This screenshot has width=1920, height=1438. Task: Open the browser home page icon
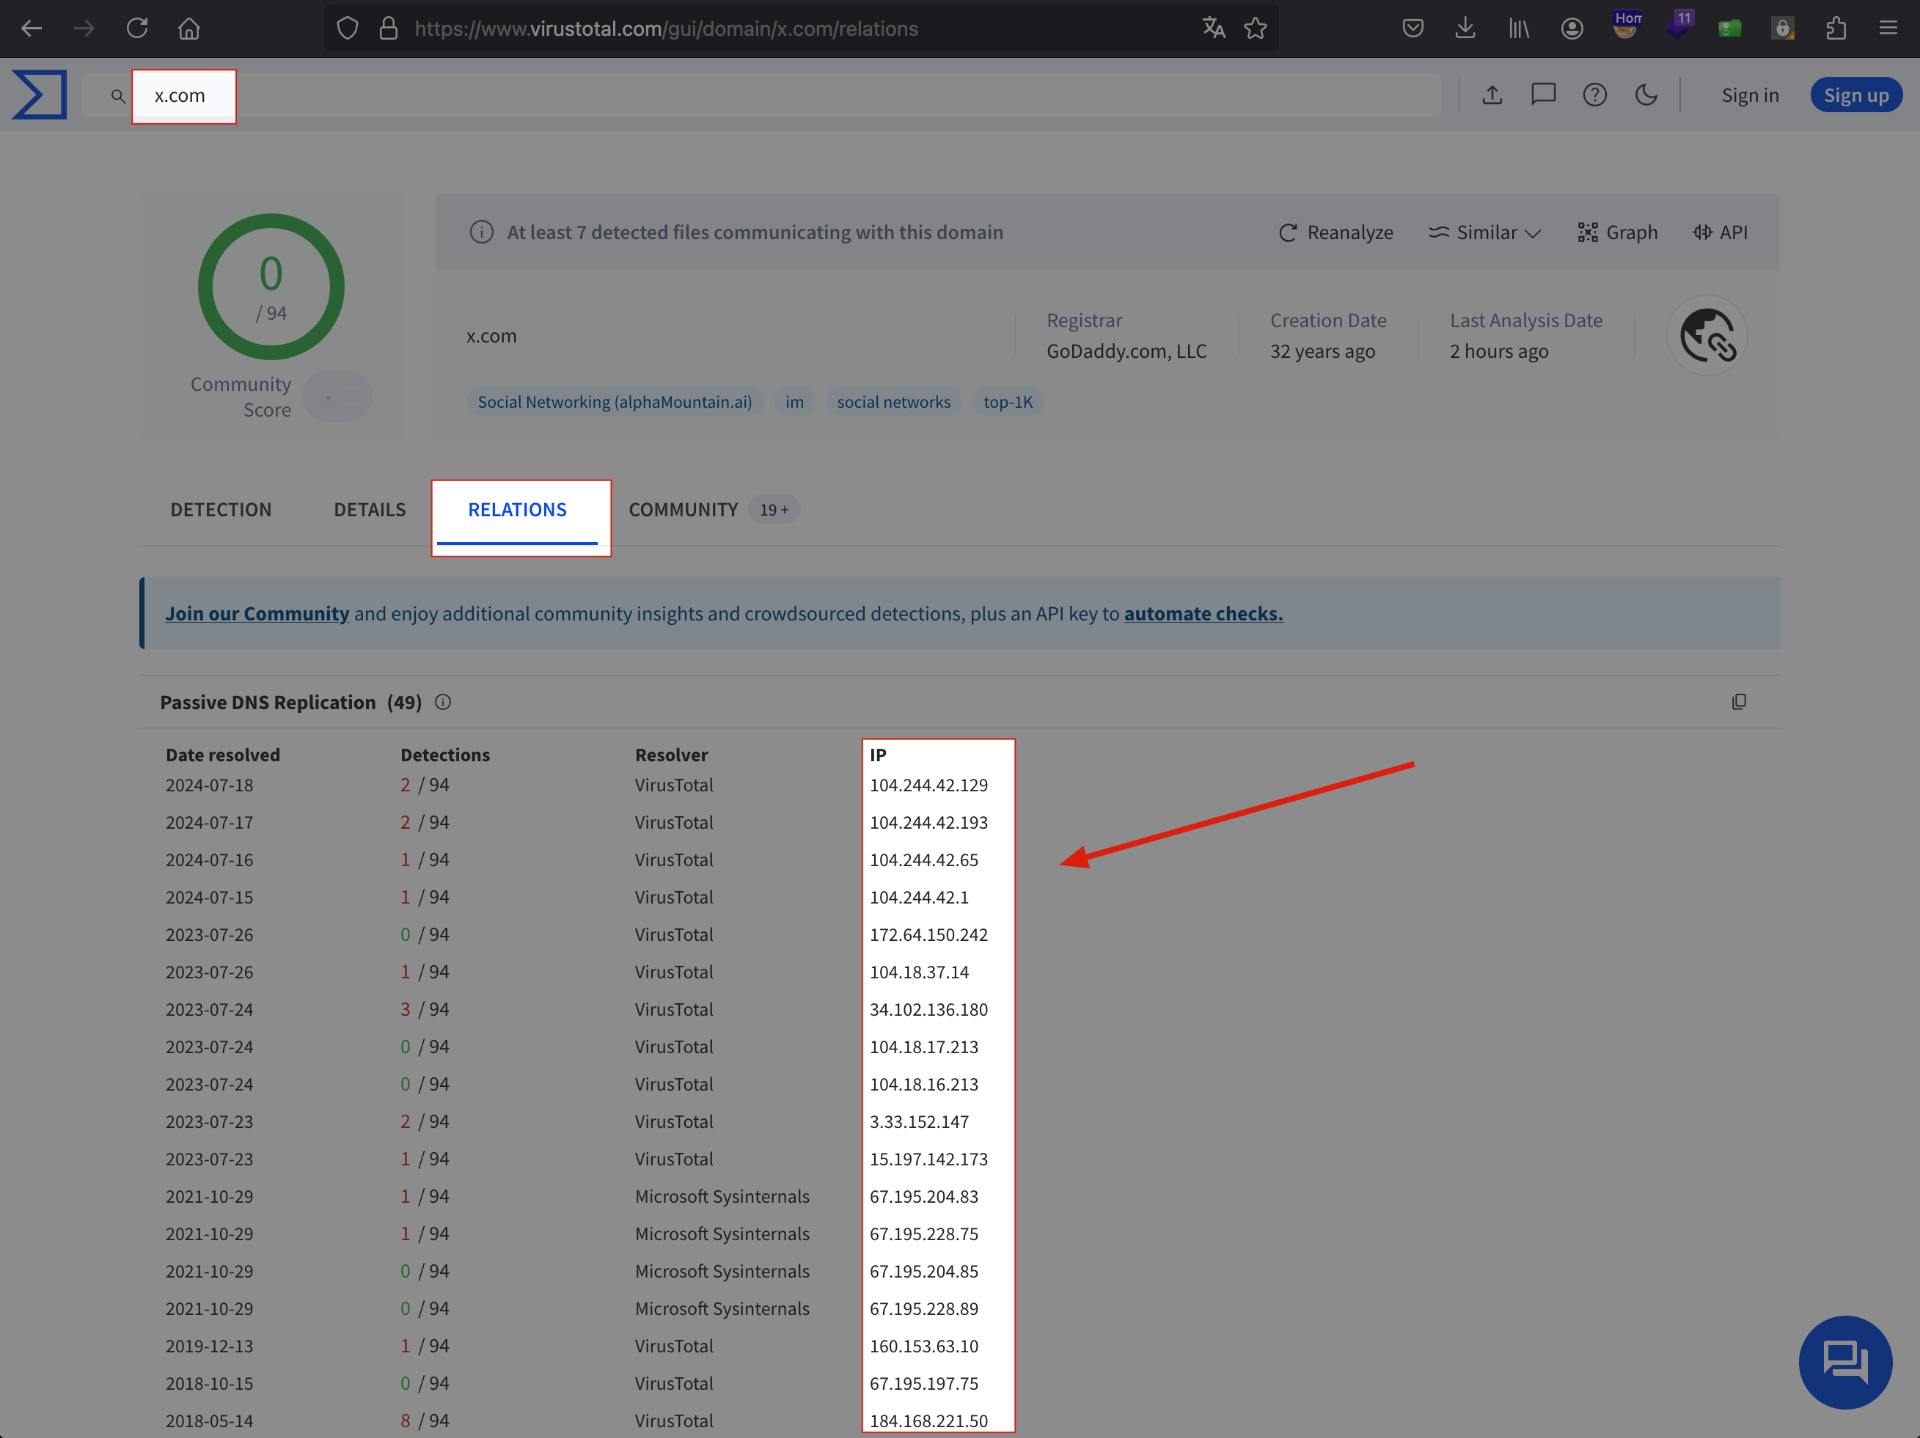tap(189, 28)
